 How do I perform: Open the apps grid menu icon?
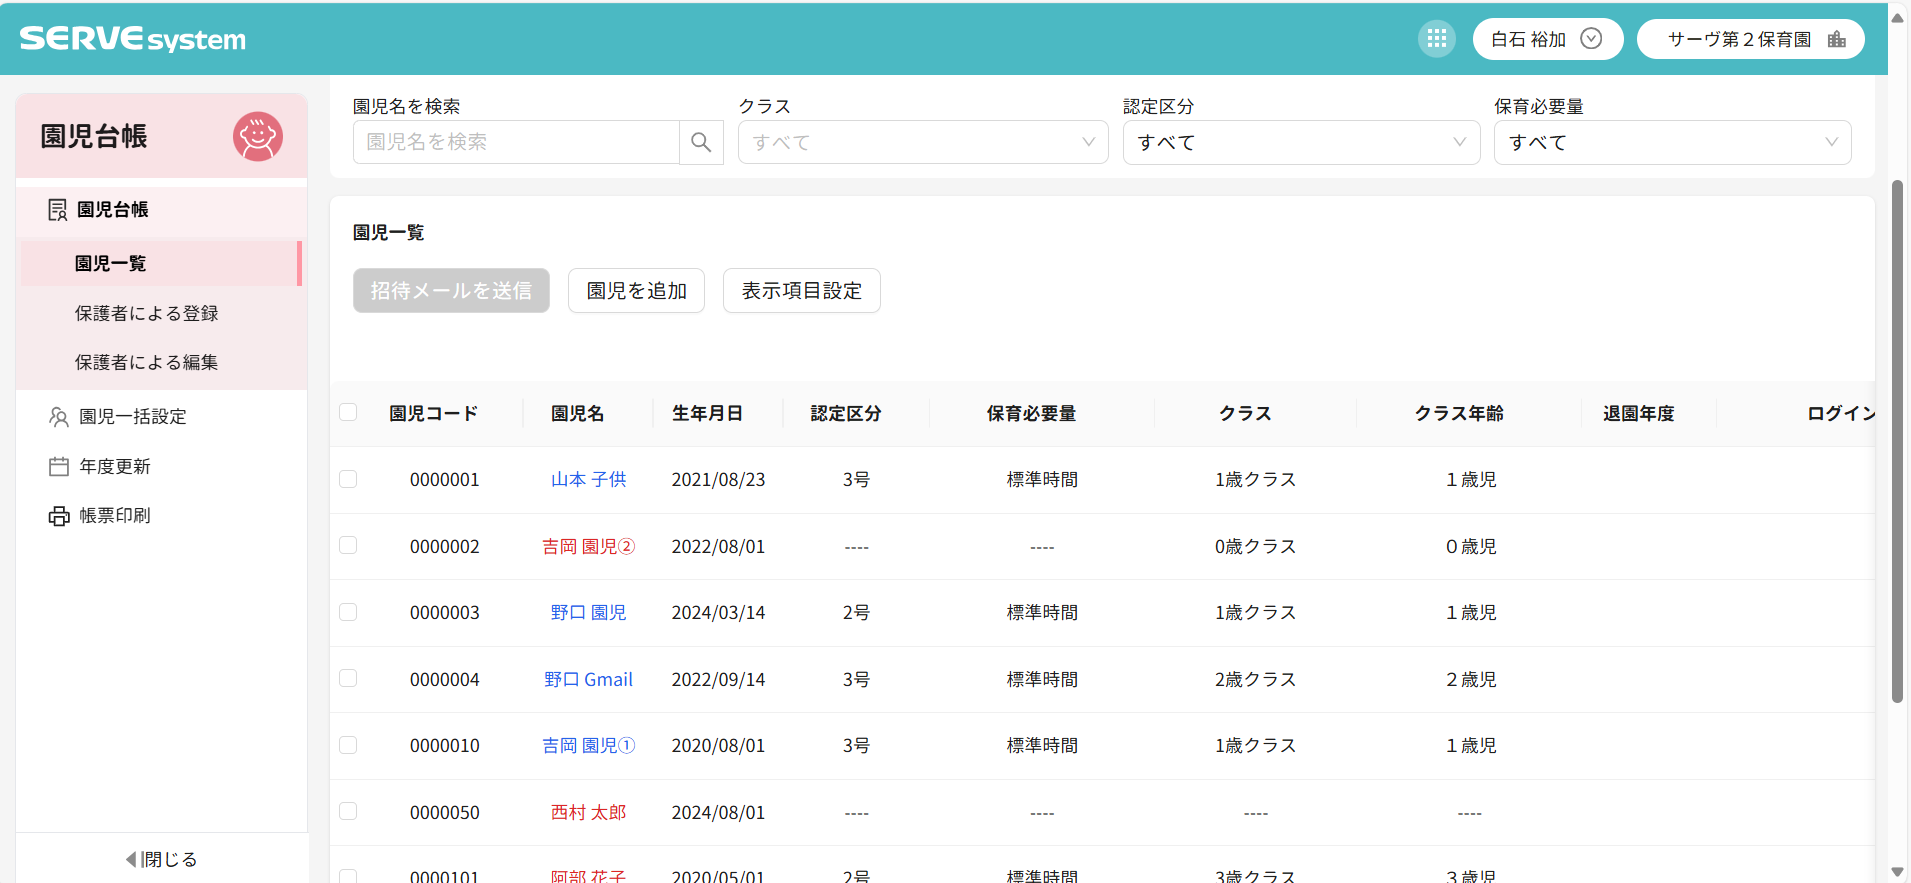click(x=1436, y=39)
